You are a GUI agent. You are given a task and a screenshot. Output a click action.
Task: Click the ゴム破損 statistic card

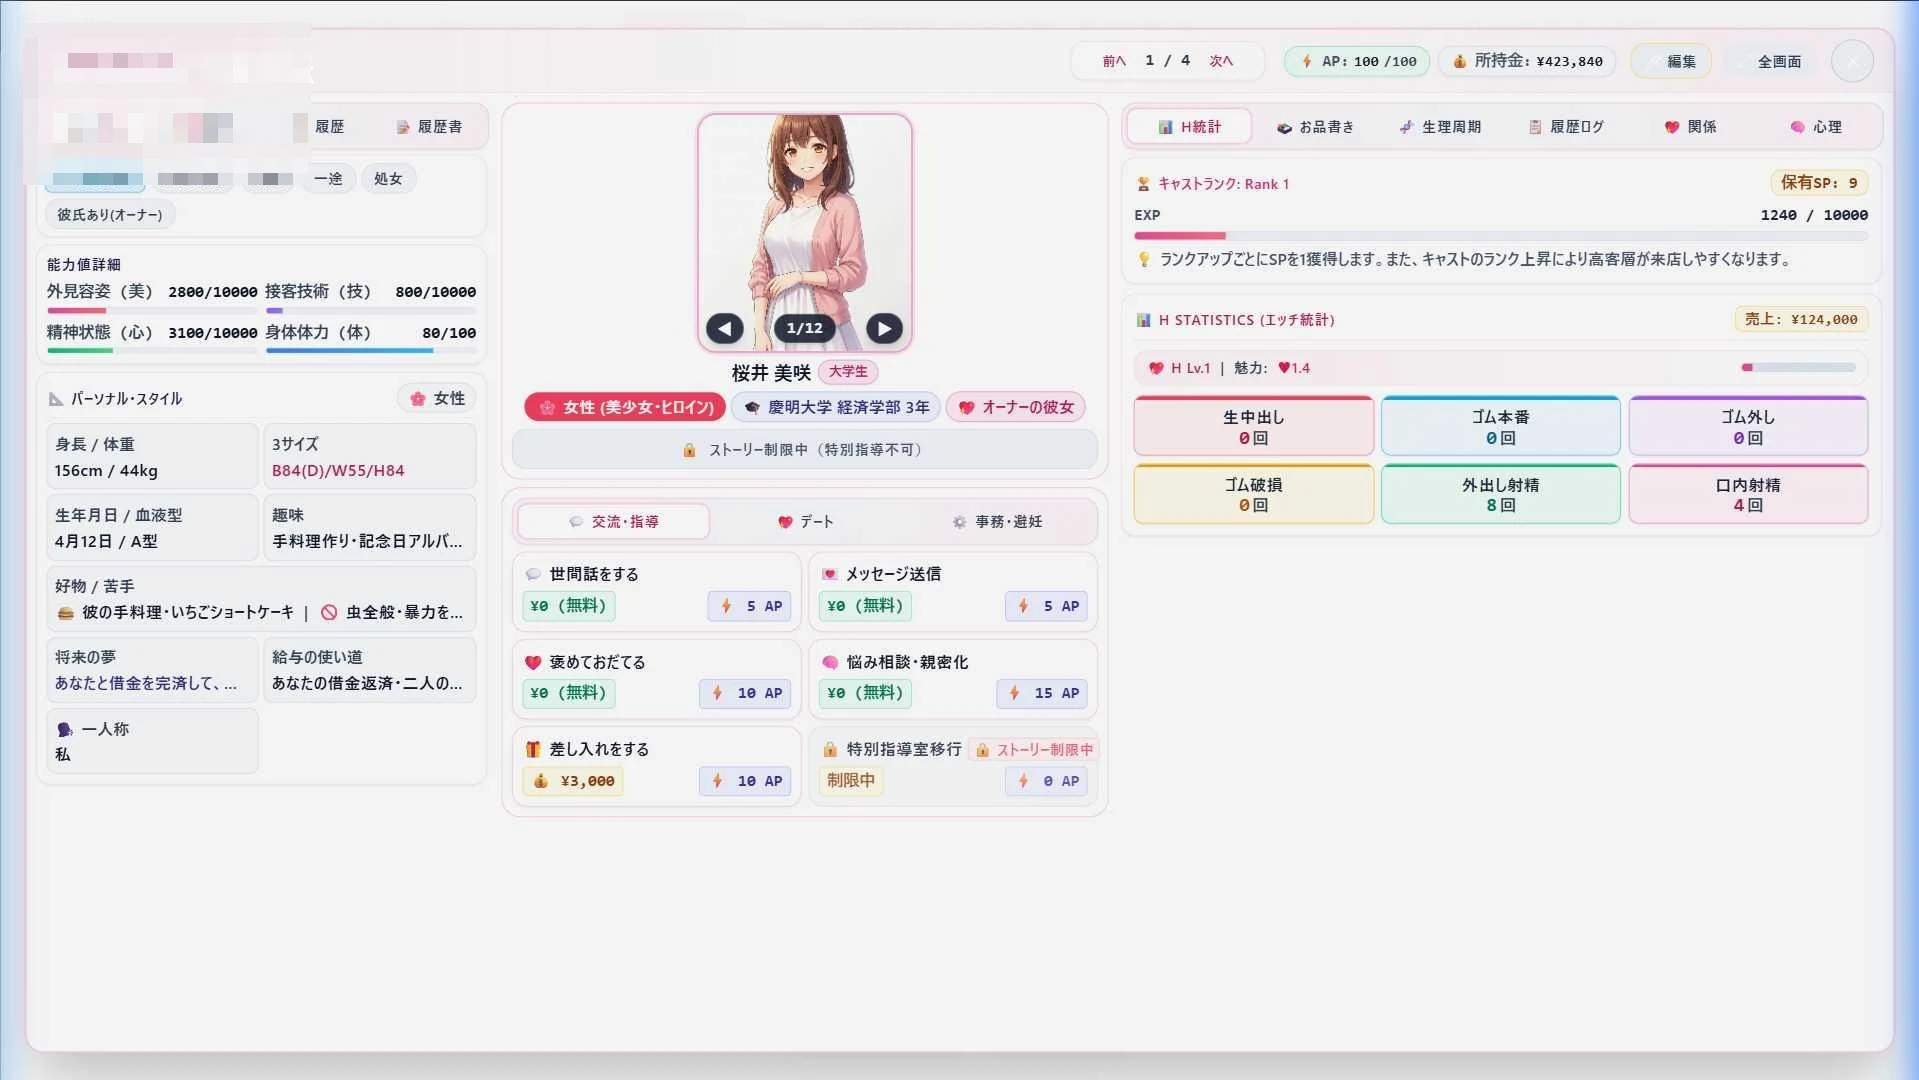click(x=1253, y=494)
